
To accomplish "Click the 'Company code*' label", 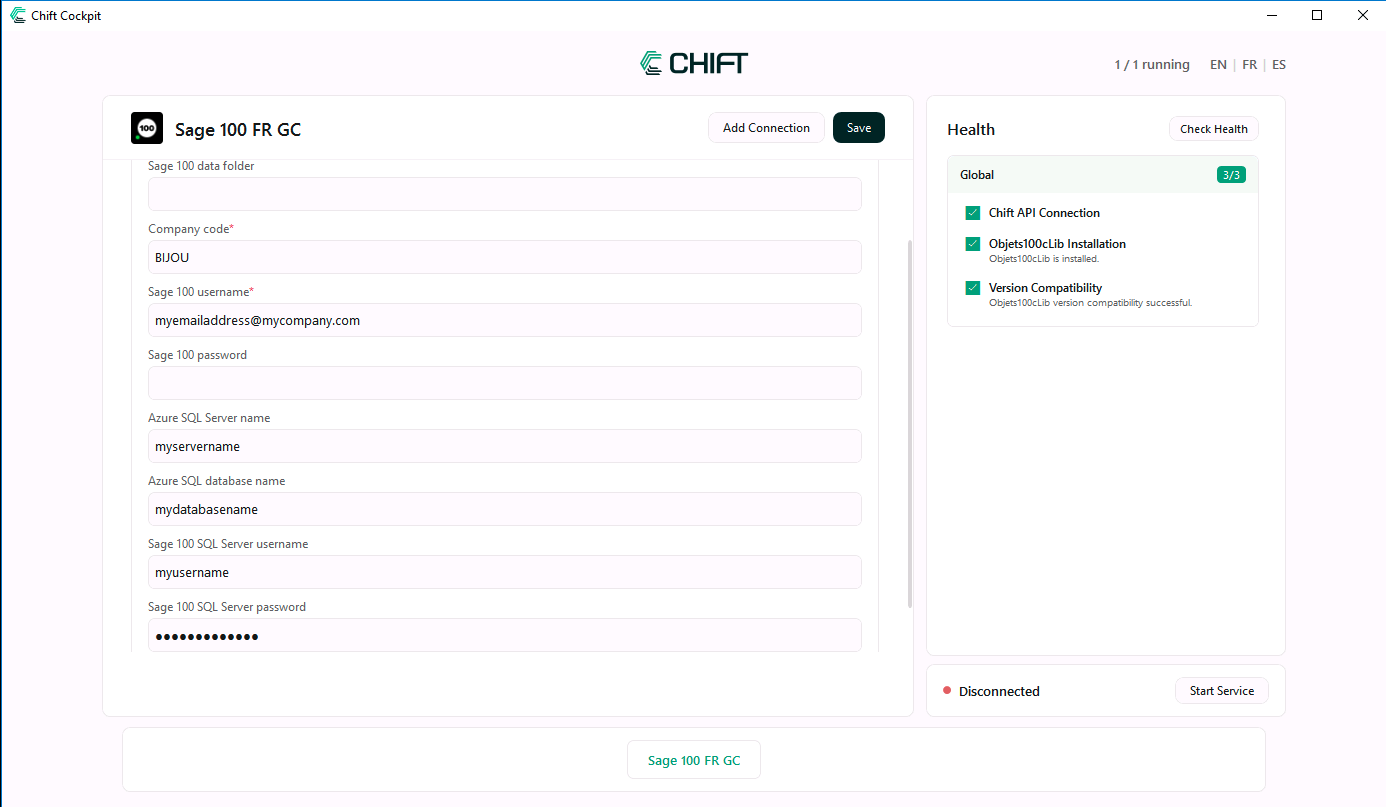I will coord(191,229).
